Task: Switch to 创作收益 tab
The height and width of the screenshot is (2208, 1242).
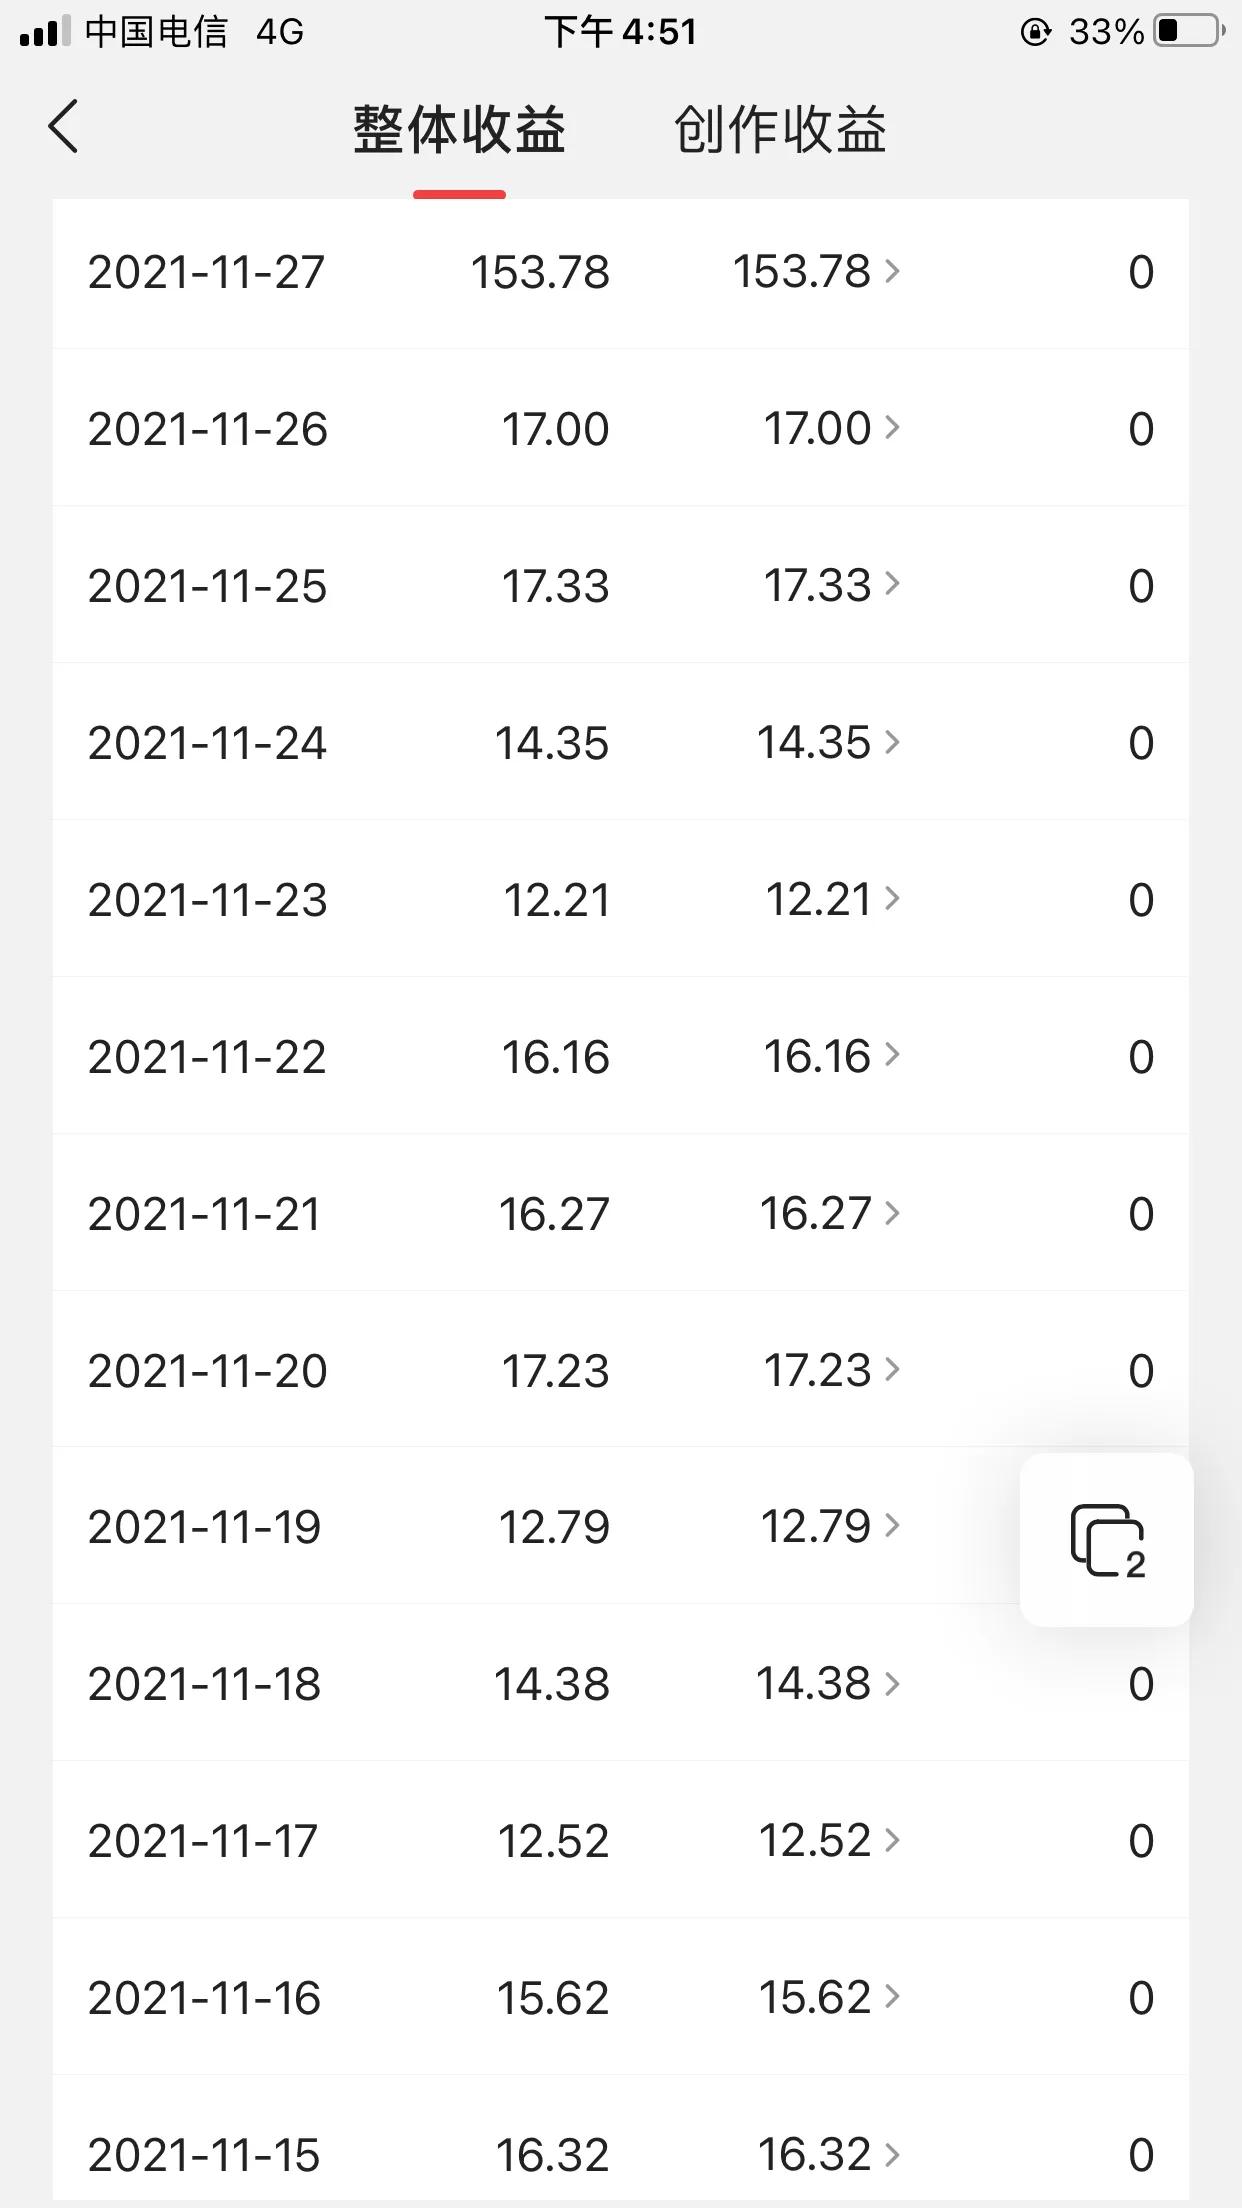Action: click(x=780, y=130)
